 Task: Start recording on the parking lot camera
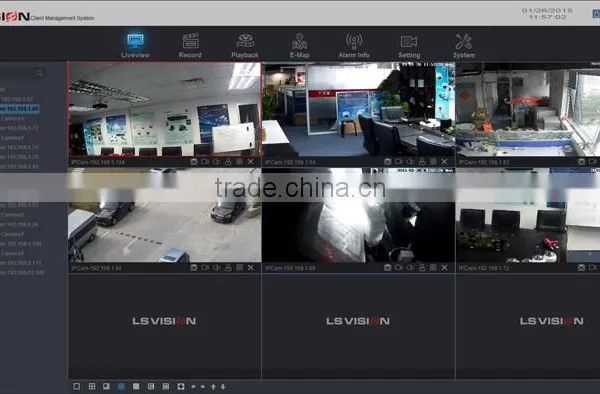coord(205,268)
